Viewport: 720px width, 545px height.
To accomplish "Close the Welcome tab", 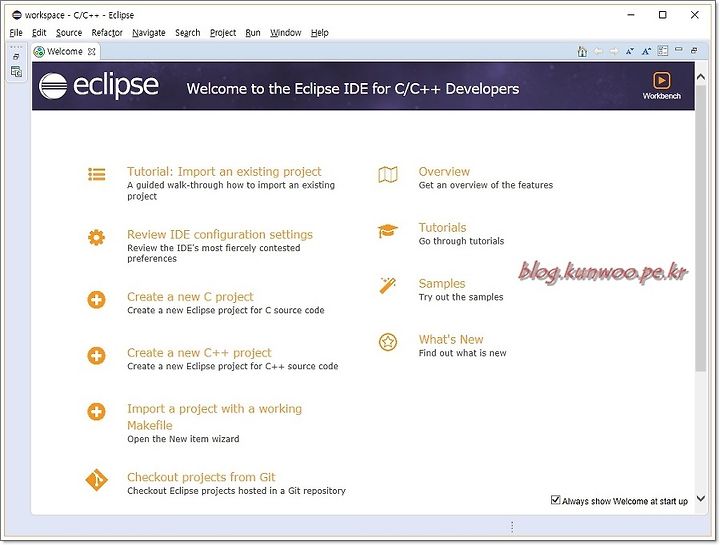I will [92, 51].
